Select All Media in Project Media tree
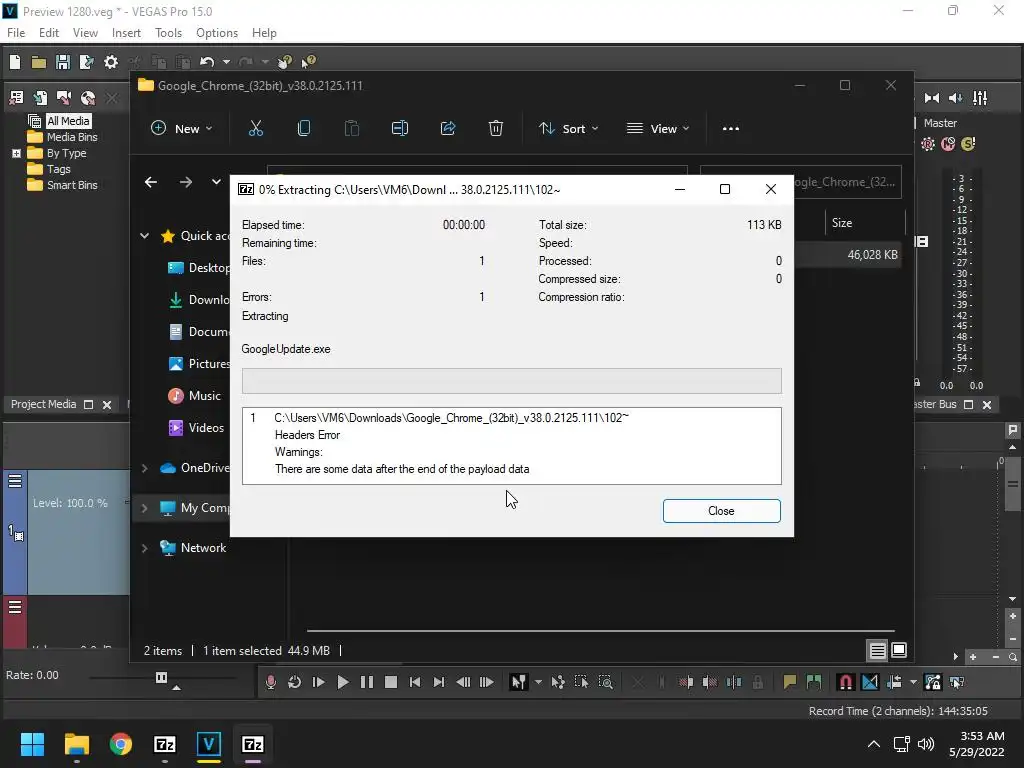Viewport: 1024px width, 768px height. click(x=68, y=121)
